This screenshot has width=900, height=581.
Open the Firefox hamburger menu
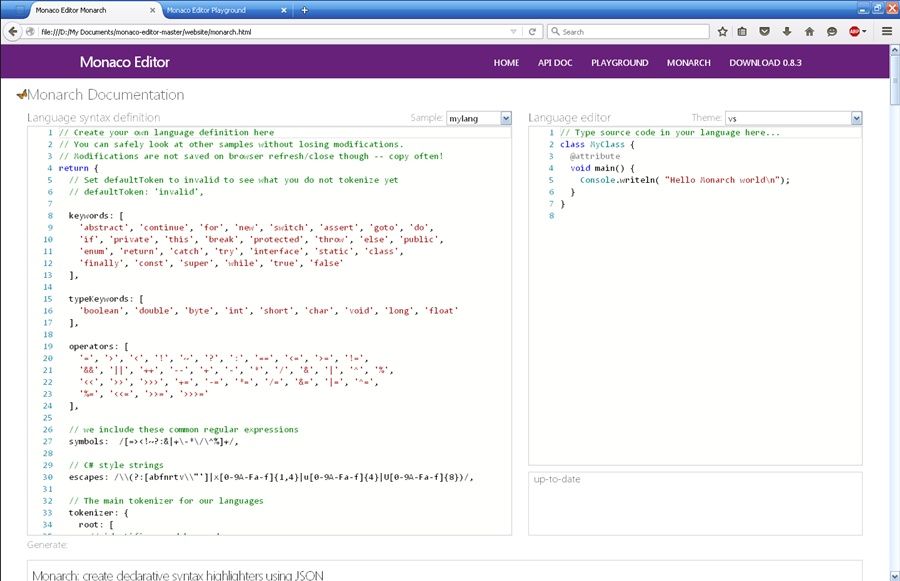point(887,32)
